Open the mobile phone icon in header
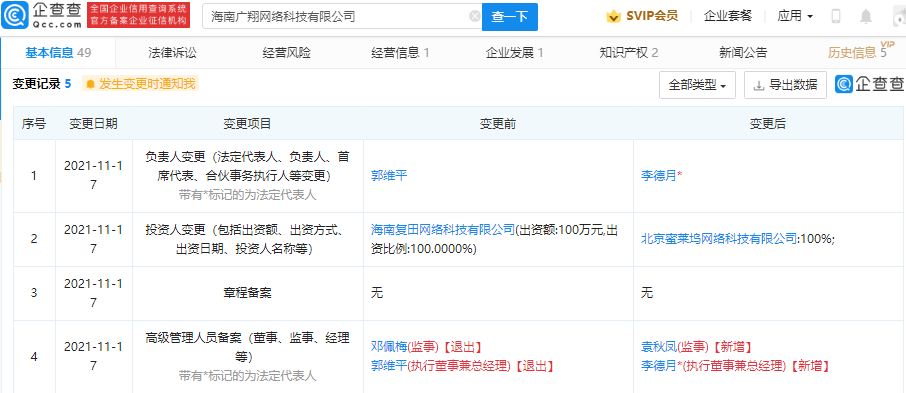The image size is (906, 393). pyautogui.click(x=836, y=16)
